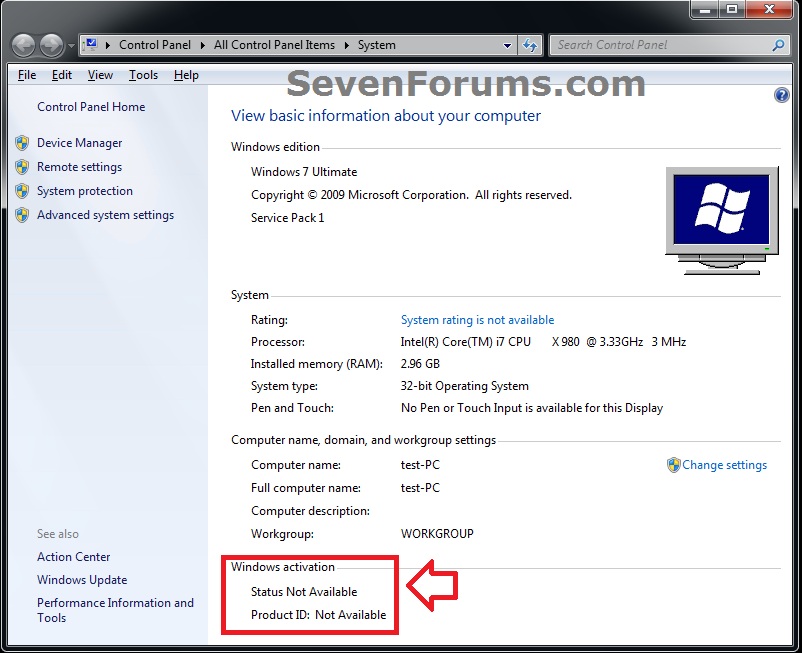Screen dimensions: 802x653
Task: Click 32-bit Operating System text
Action: click(464, 386)
